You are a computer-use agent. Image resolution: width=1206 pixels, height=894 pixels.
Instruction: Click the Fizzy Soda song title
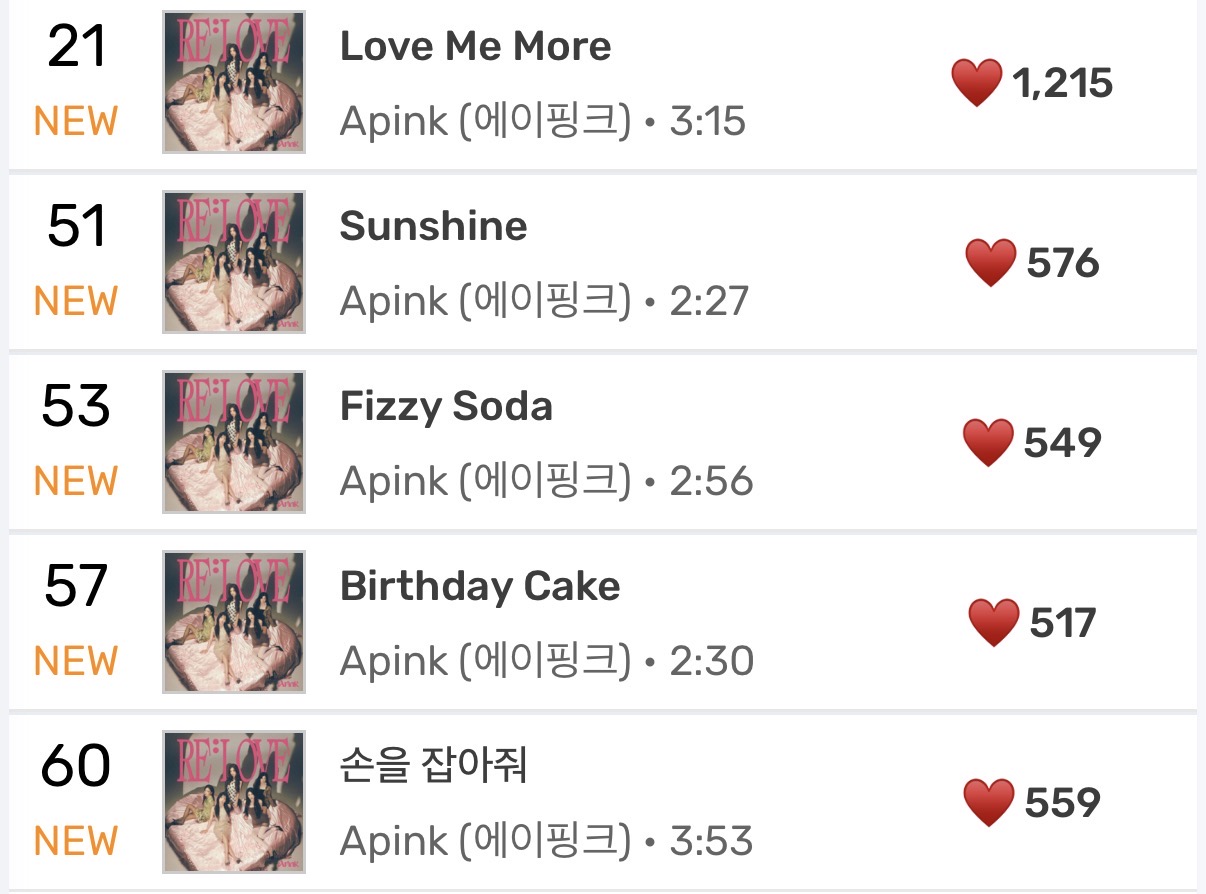[446, 407]
